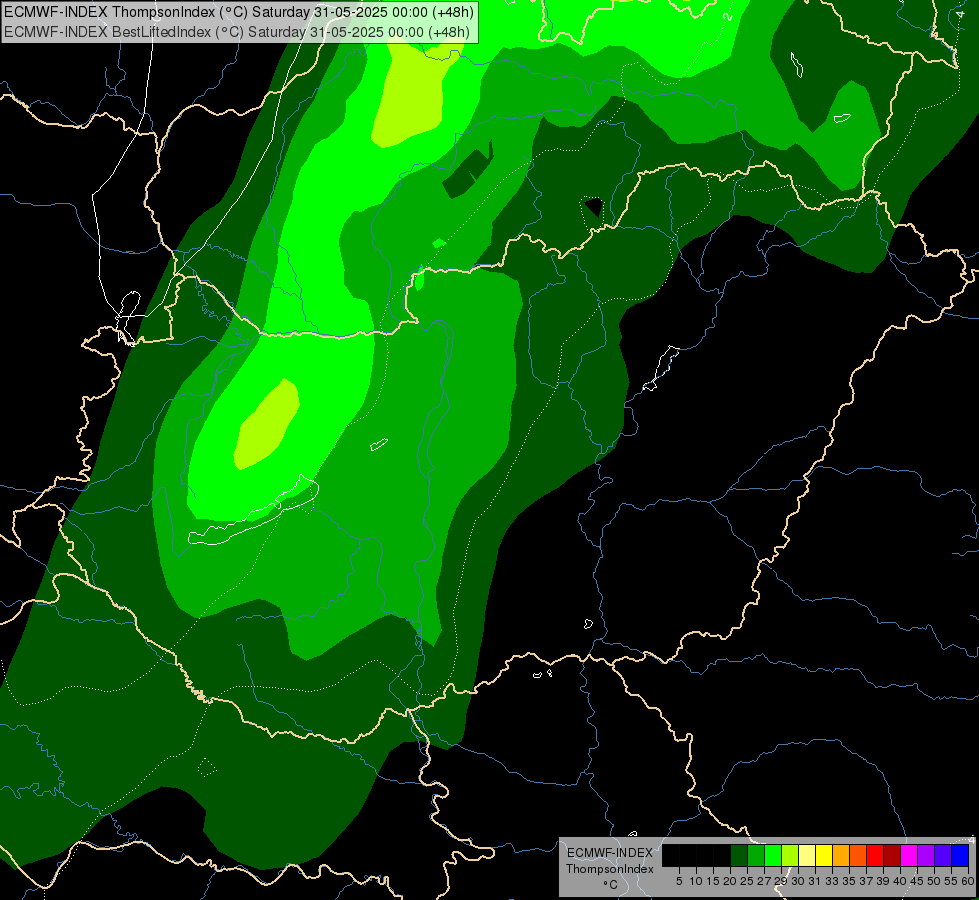Select the bright green 27–29 legend swatch

[x=773, y=855]
